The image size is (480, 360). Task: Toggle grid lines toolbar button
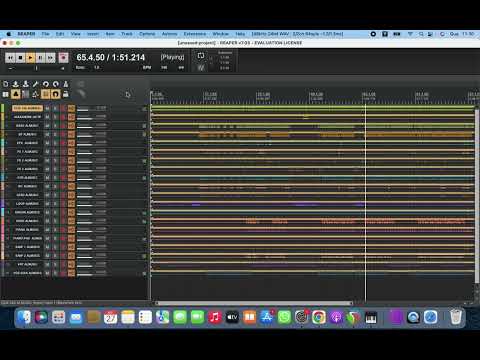pyautogui.click(x=46, y=94)
